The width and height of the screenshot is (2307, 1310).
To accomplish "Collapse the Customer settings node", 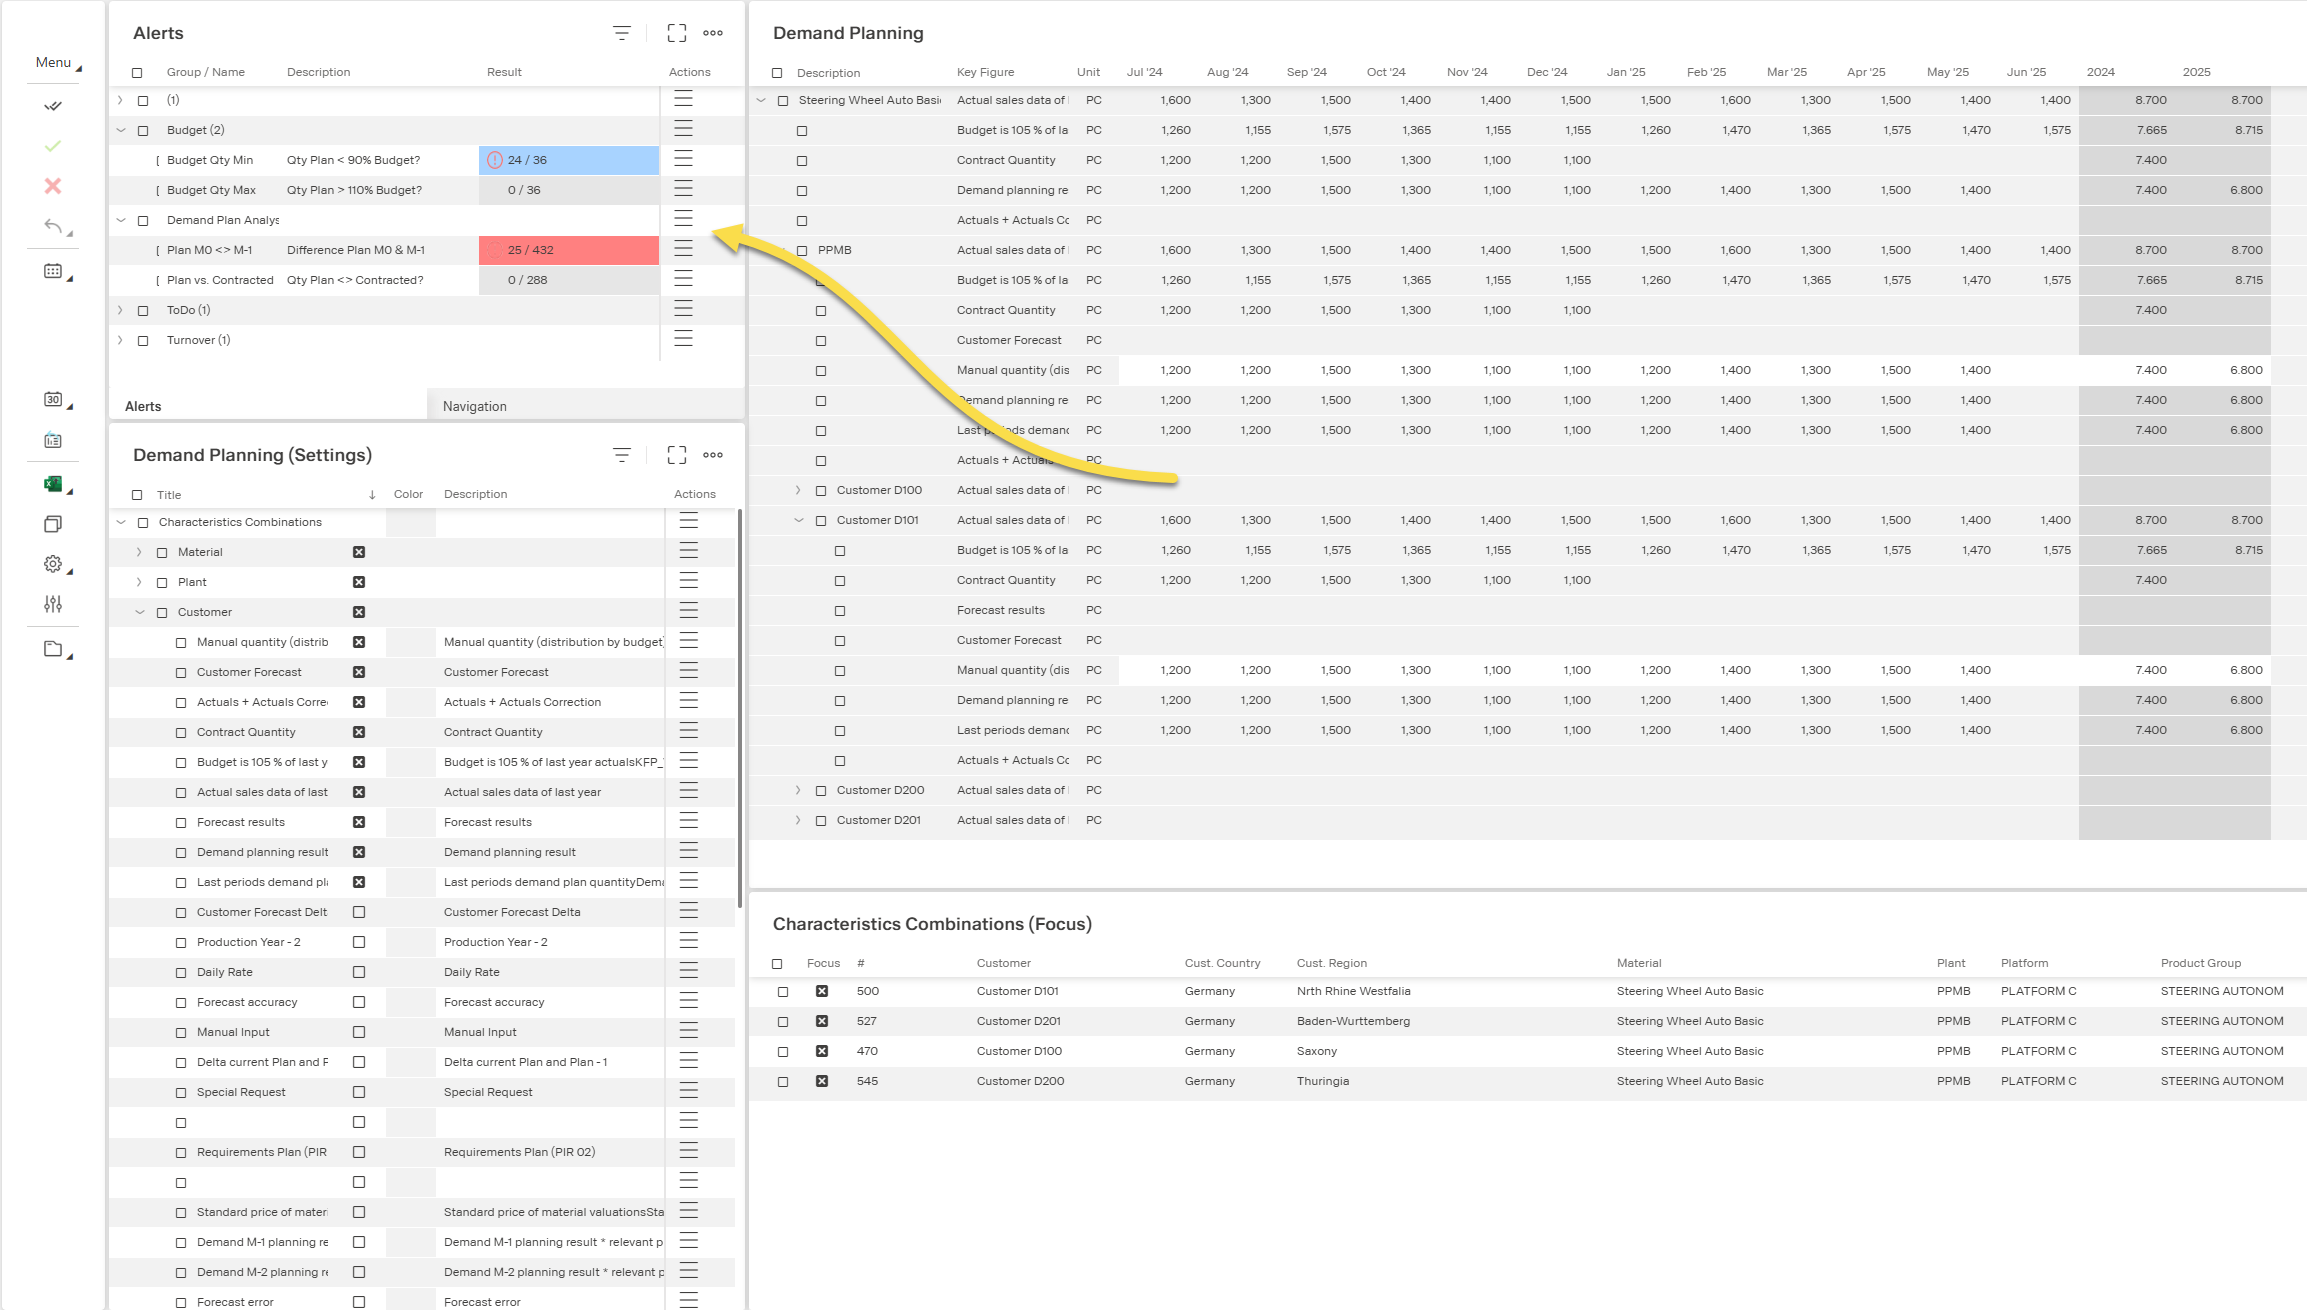I will click(x=139, y=612).
